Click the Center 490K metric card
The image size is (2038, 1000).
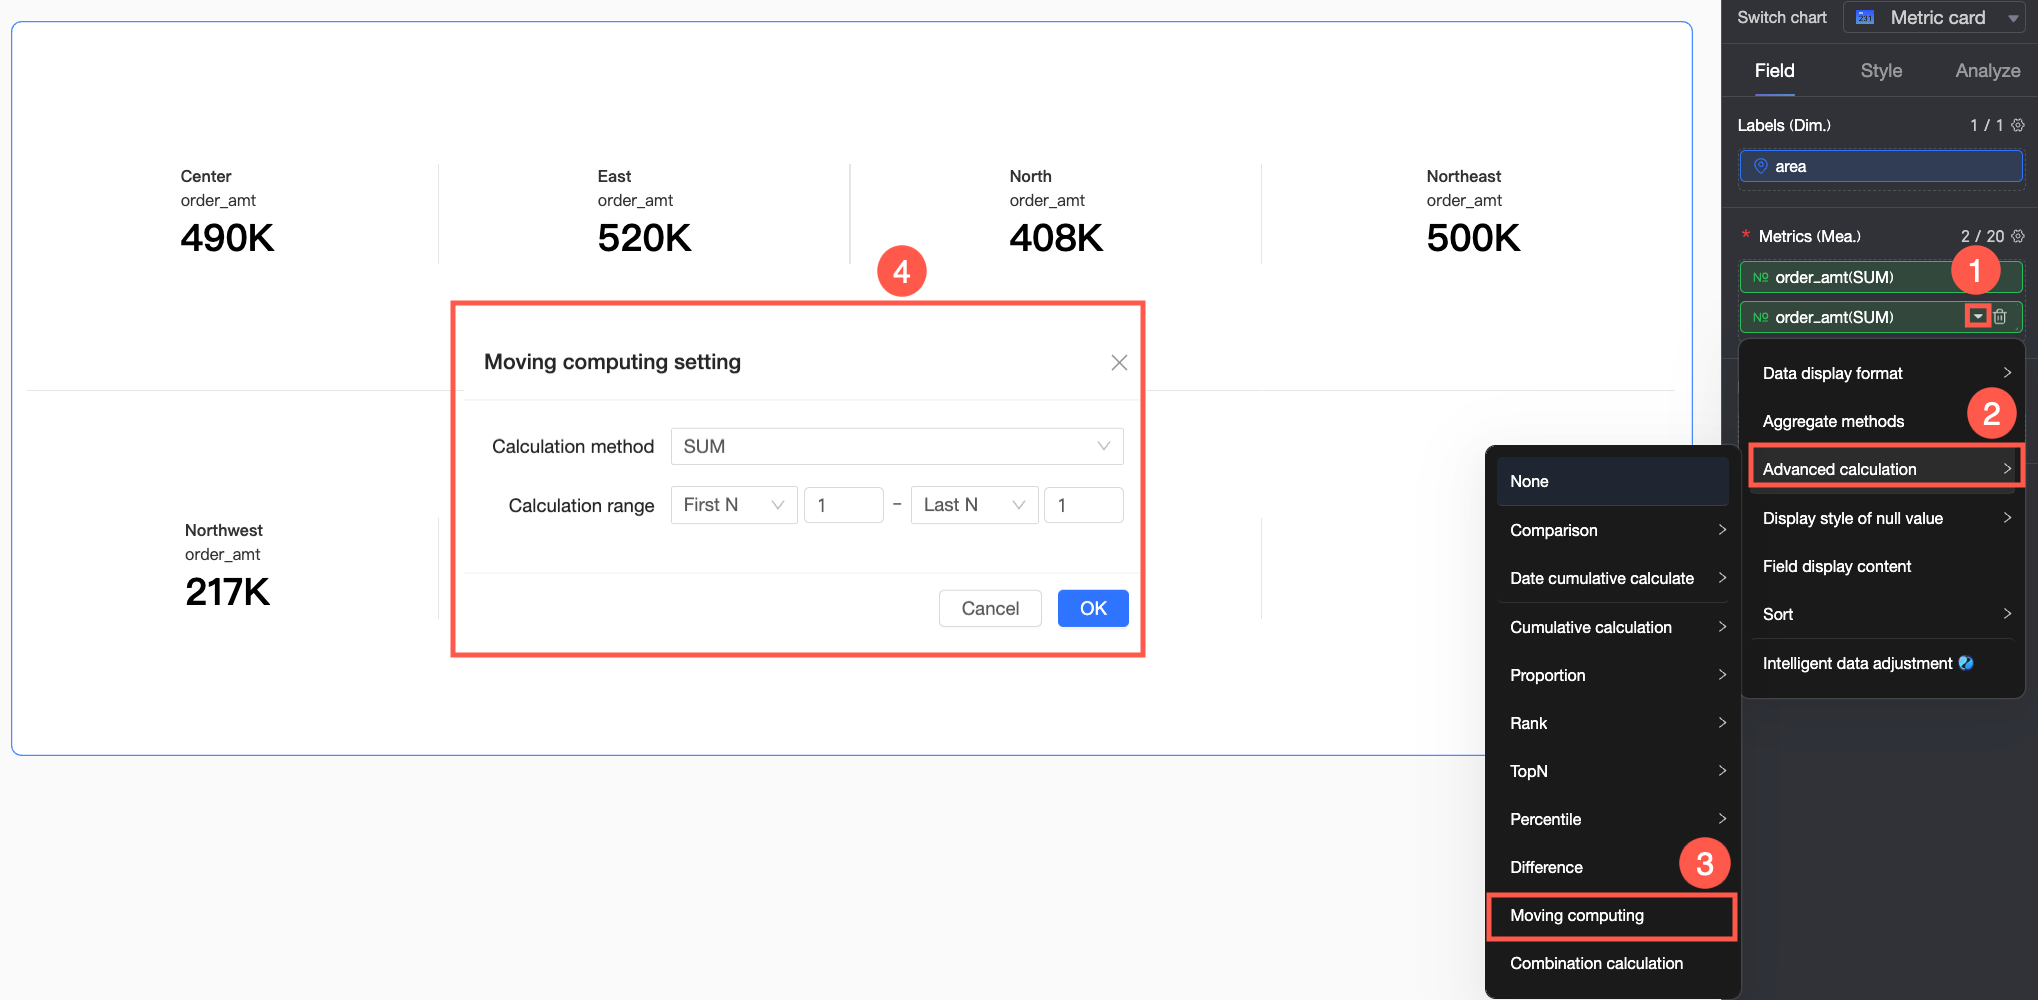227,213
